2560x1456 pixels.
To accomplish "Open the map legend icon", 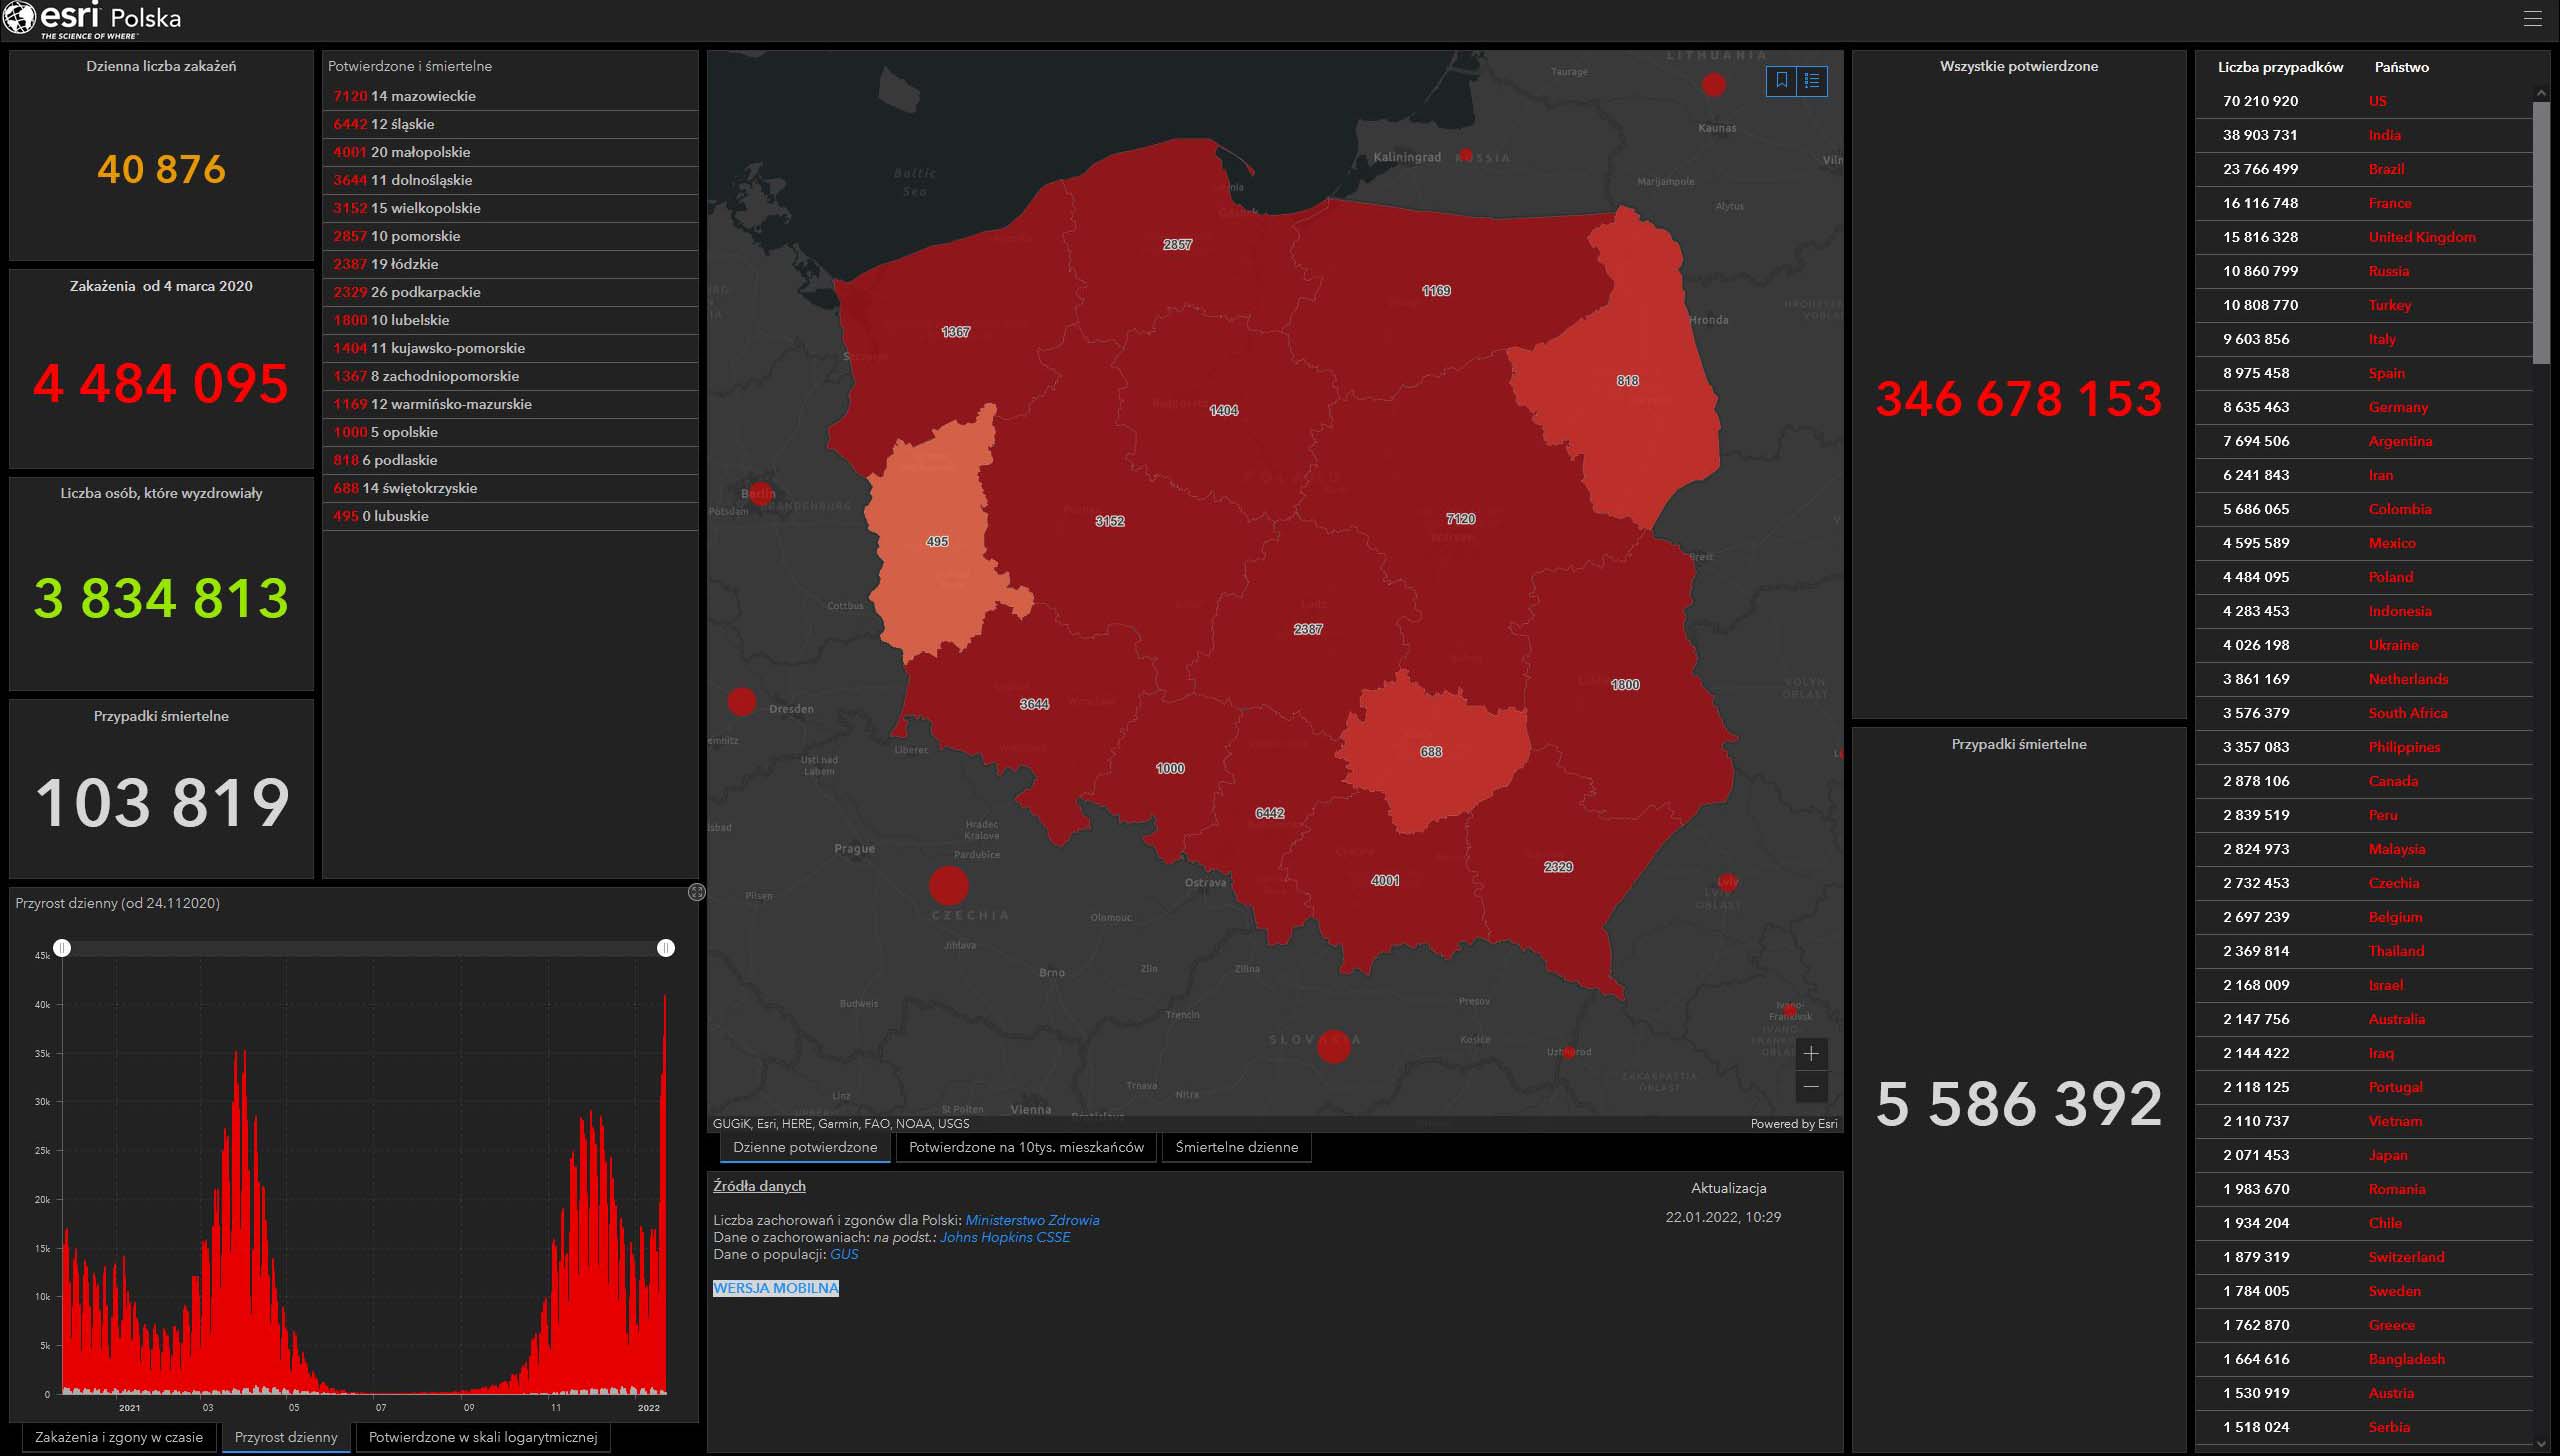I will tap(1812, 81).
